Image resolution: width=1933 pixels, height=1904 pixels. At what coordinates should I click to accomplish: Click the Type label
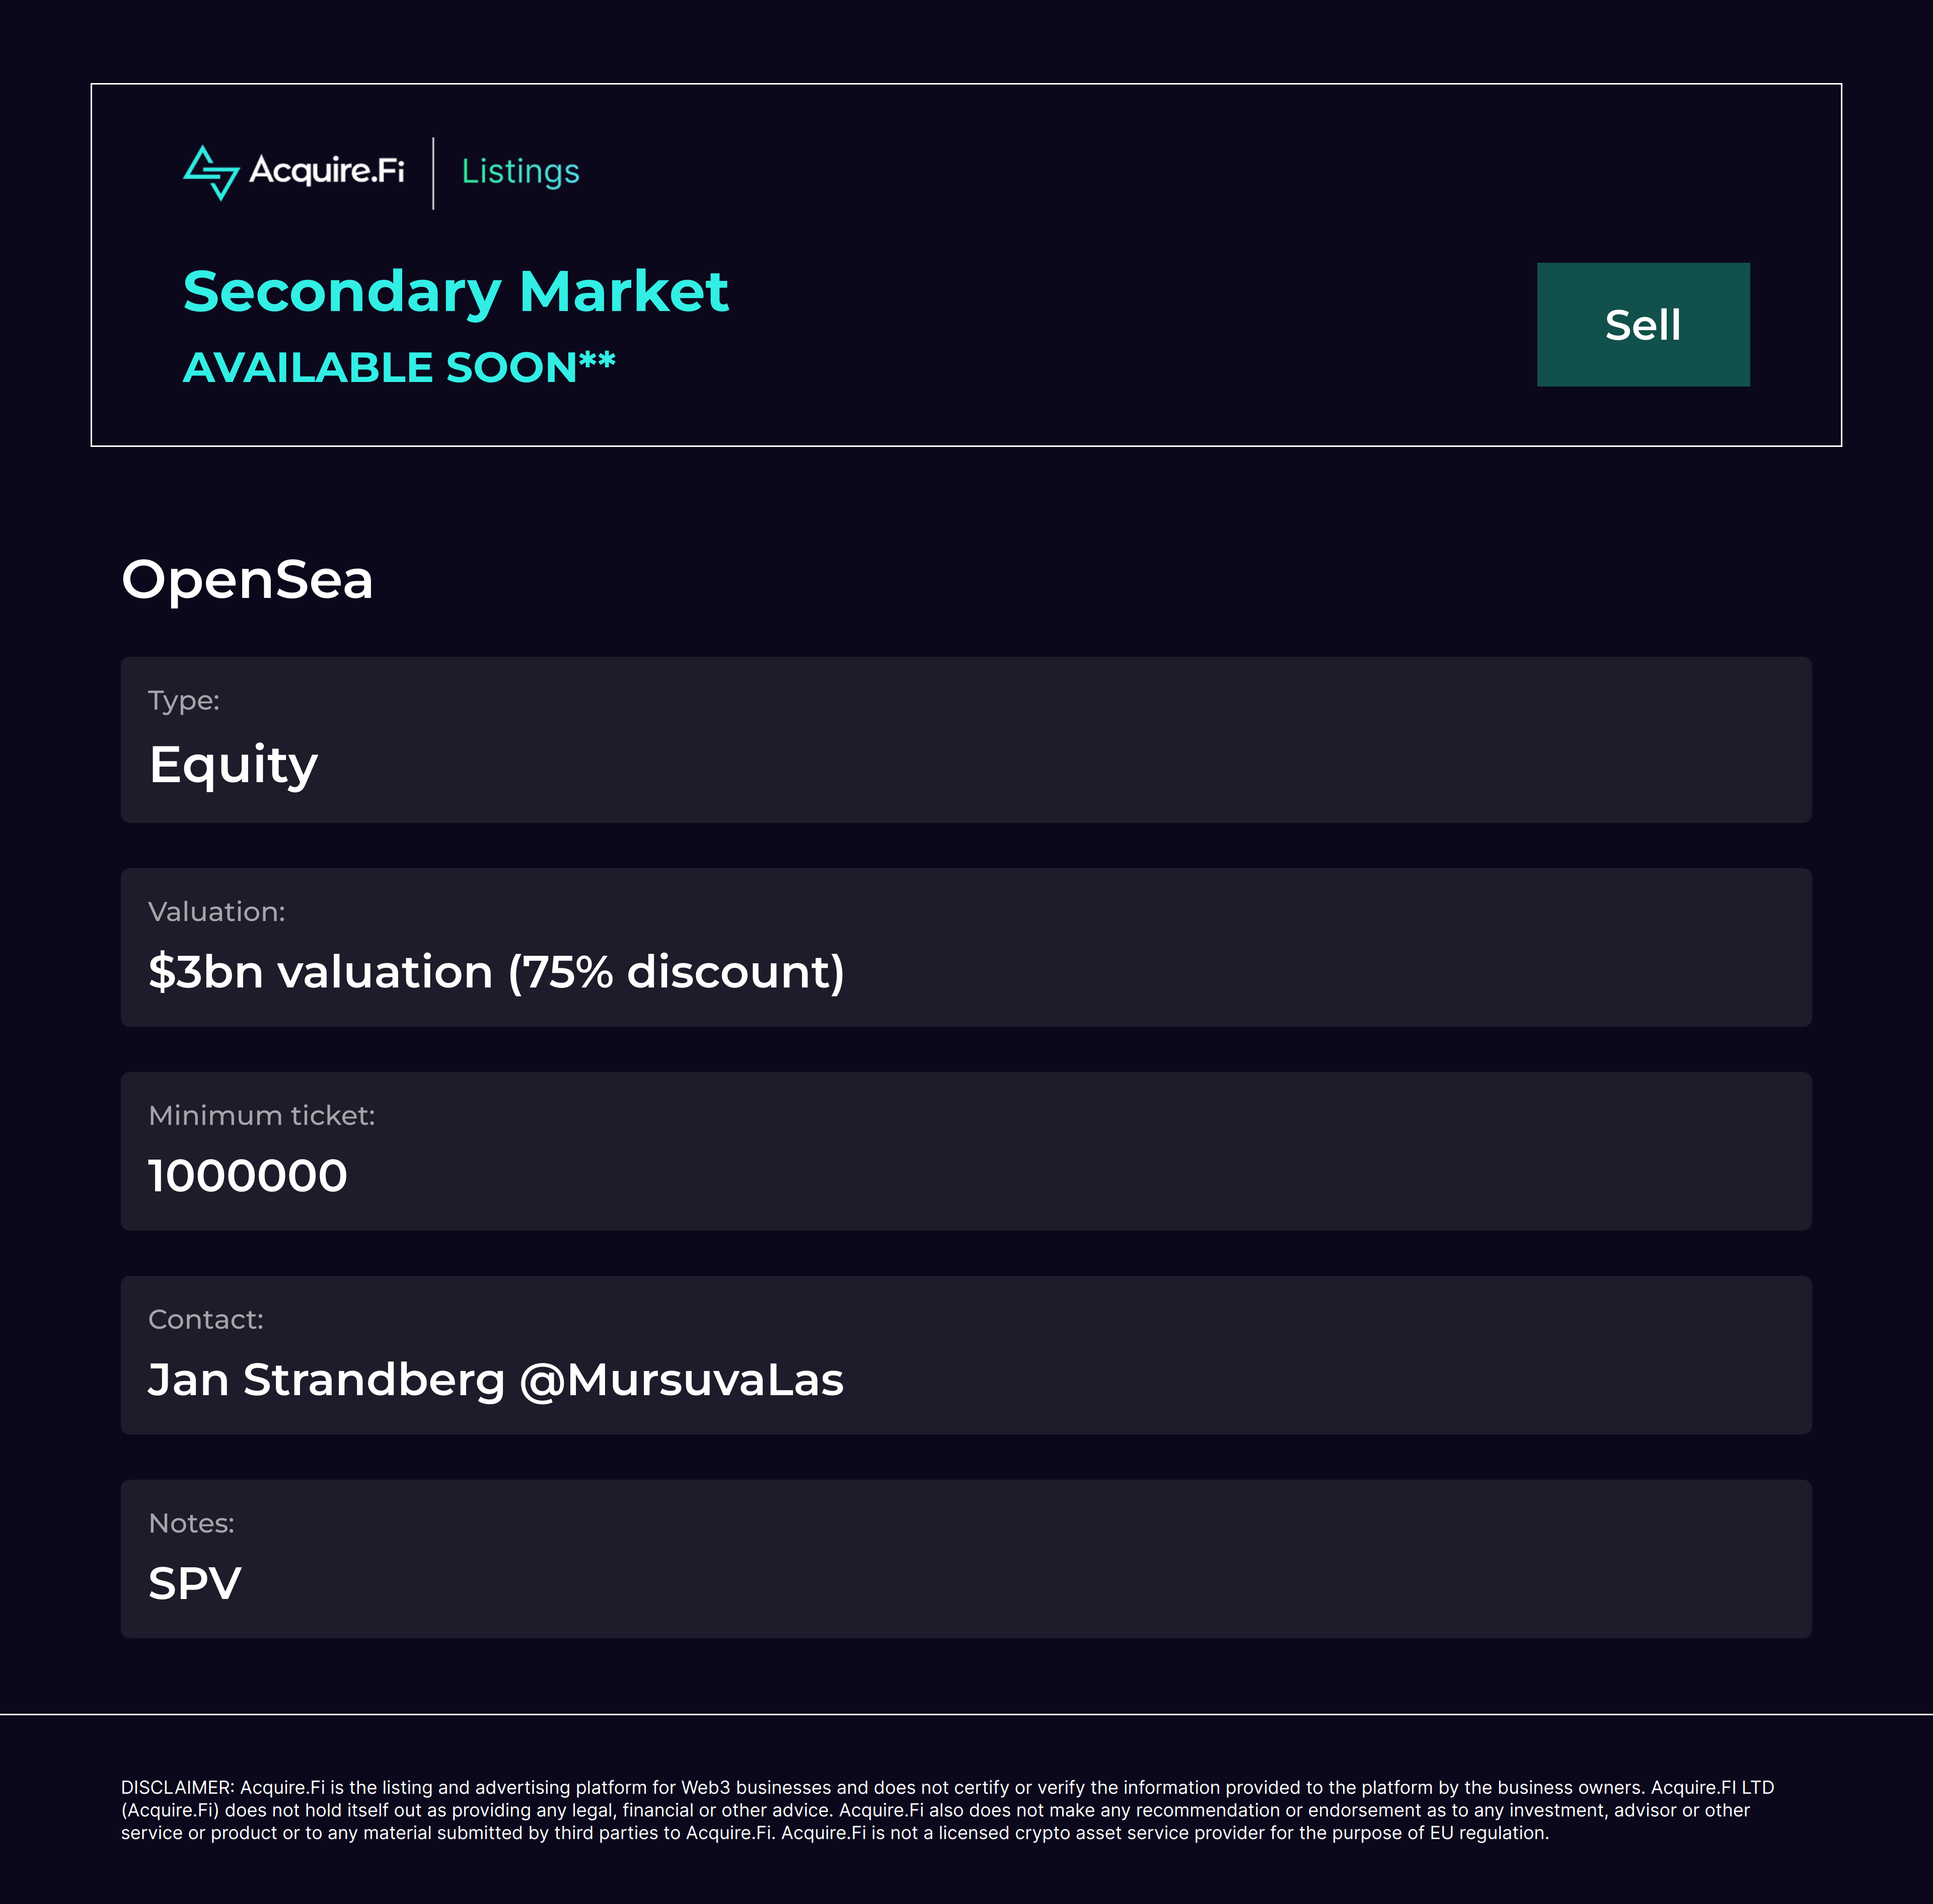tap(184, 700)
